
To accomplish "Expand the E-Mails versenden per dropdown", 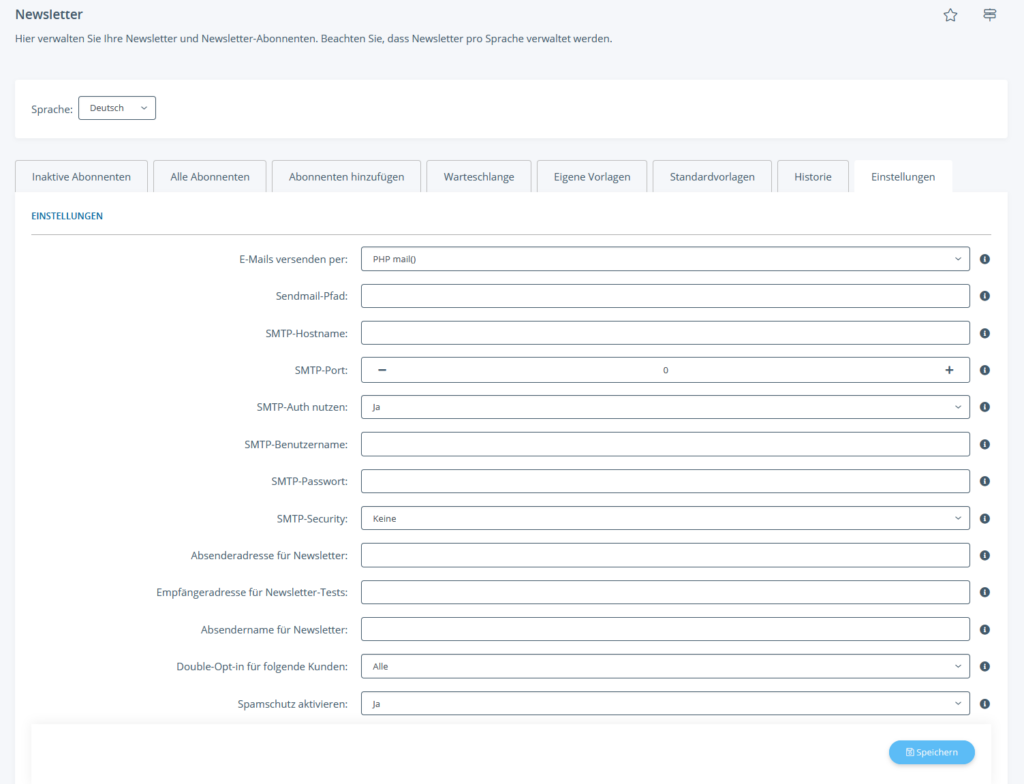I will (665, 259).
